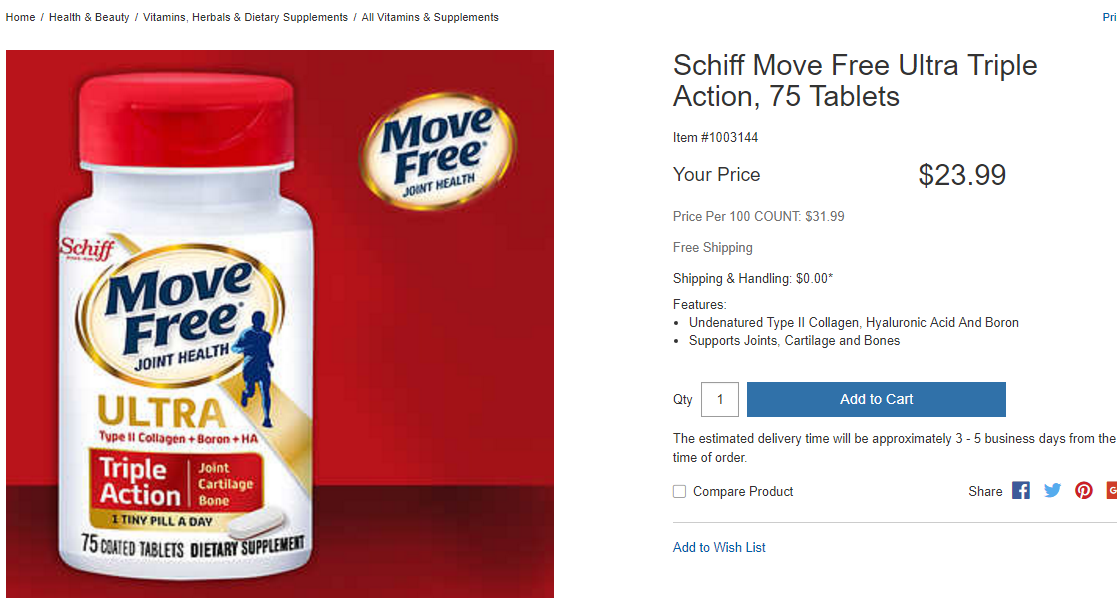Click the Google Plus share icon
The image size is (1117, 605).
1111,491
